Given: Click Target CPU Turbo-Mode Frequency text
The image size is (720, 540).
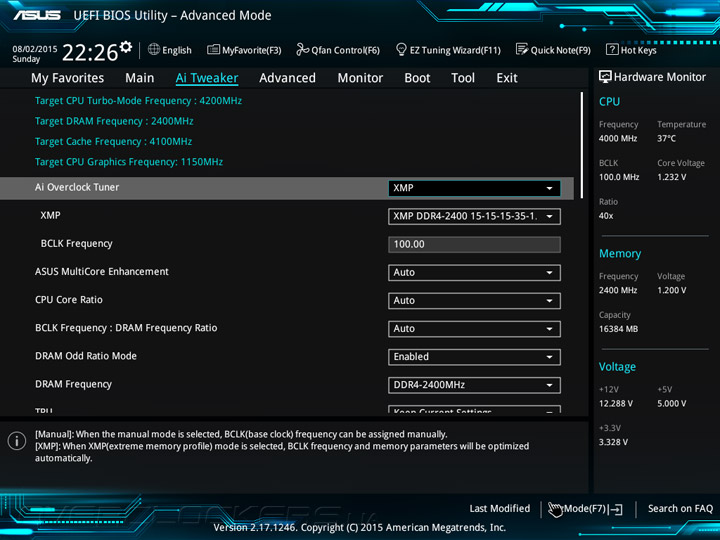Looking at the screenshot, I should (138, 101).
